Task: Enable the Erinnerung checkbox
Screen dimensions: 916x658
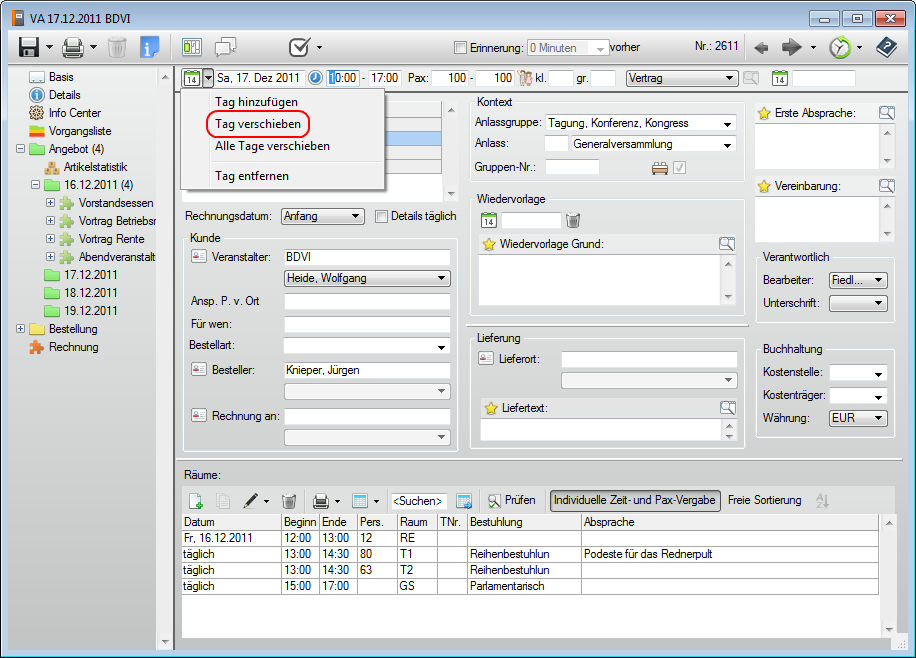Action: [x=460, y=48]
